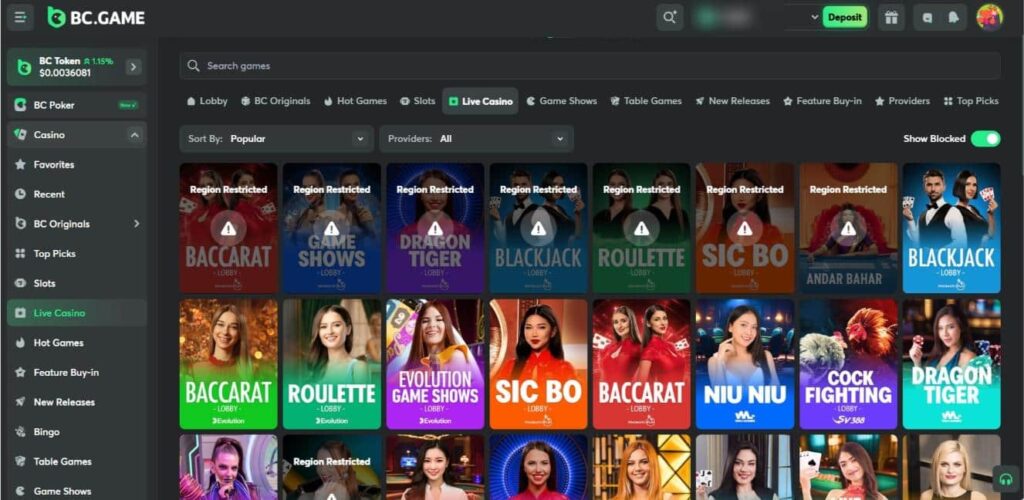Click the green Deposit button
The height and width of the screenshot is (500, 1024).
(x=844, y=17)
